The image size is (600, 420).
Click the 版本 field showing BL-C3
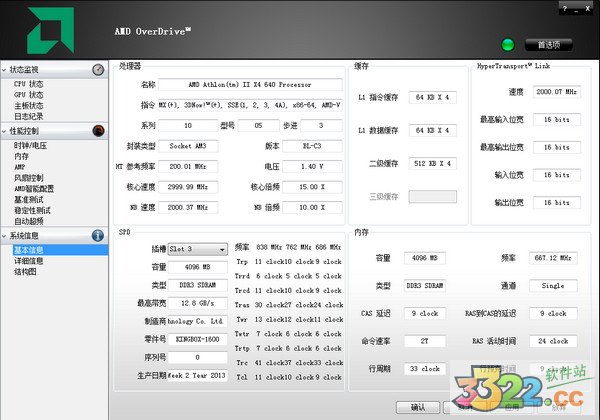click(312, 146)
